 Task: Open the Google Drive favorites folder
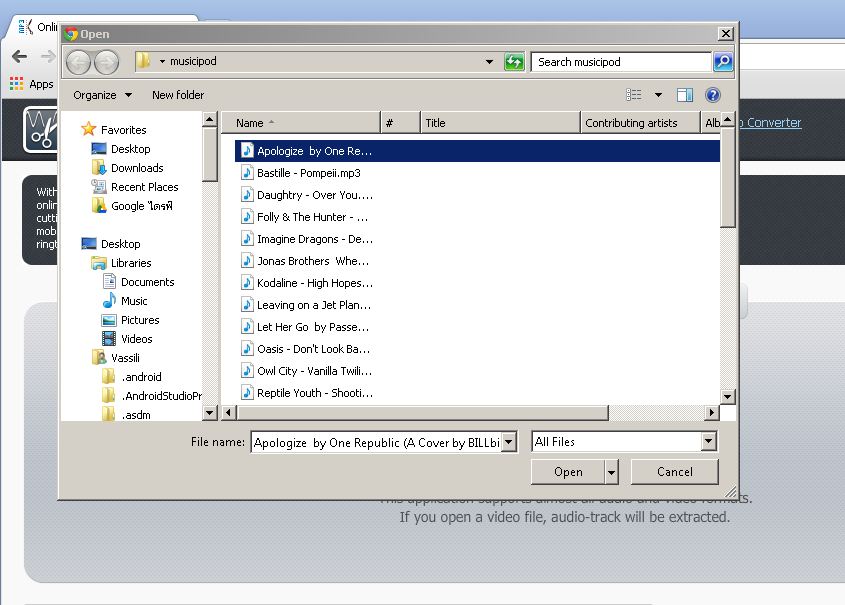(x=133, y=206)
